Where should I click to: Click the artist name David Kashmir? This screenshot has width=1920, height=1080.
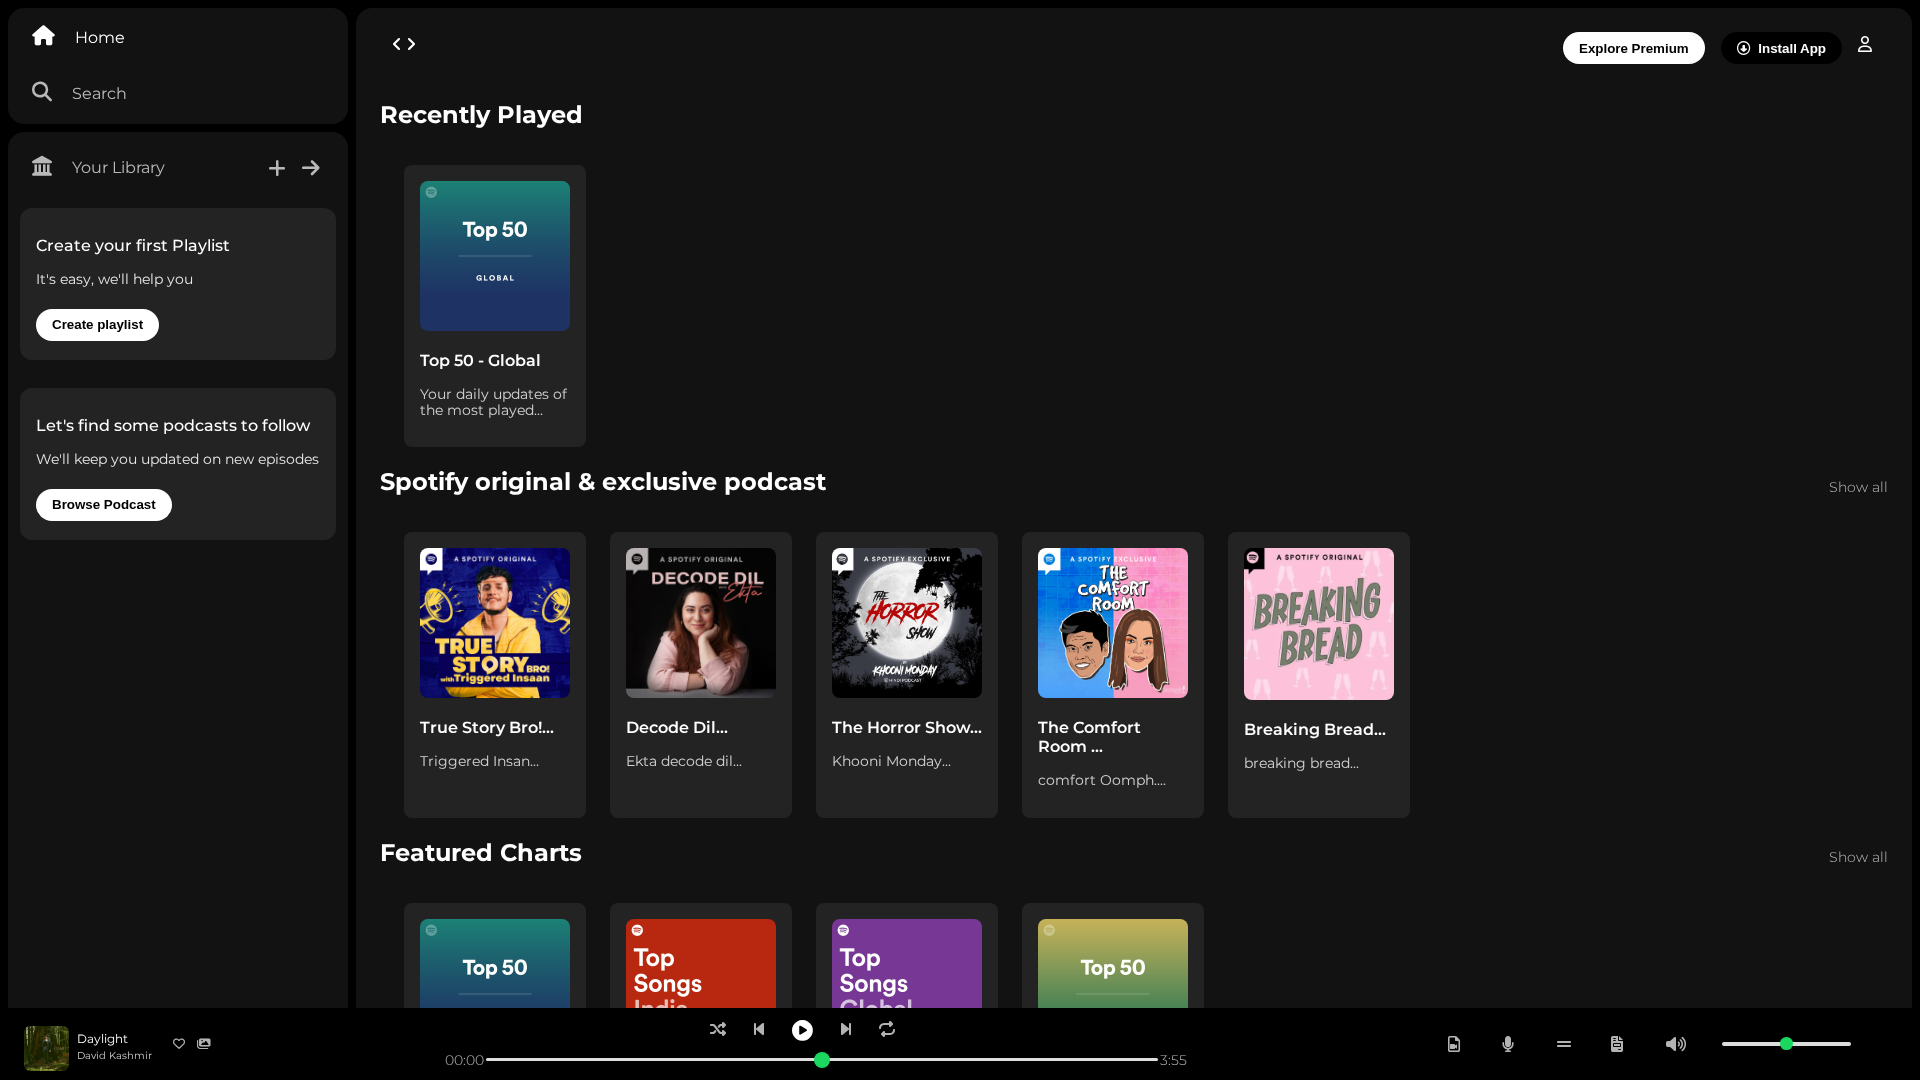coord(114,1056)
